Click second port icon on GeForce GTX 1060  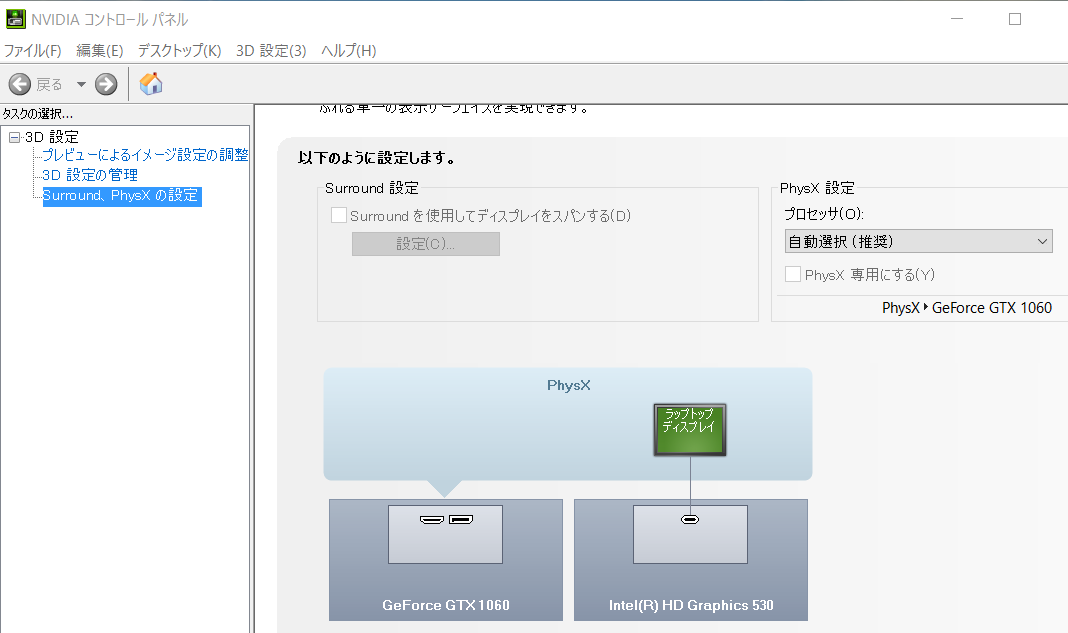[x=461, y=520]
